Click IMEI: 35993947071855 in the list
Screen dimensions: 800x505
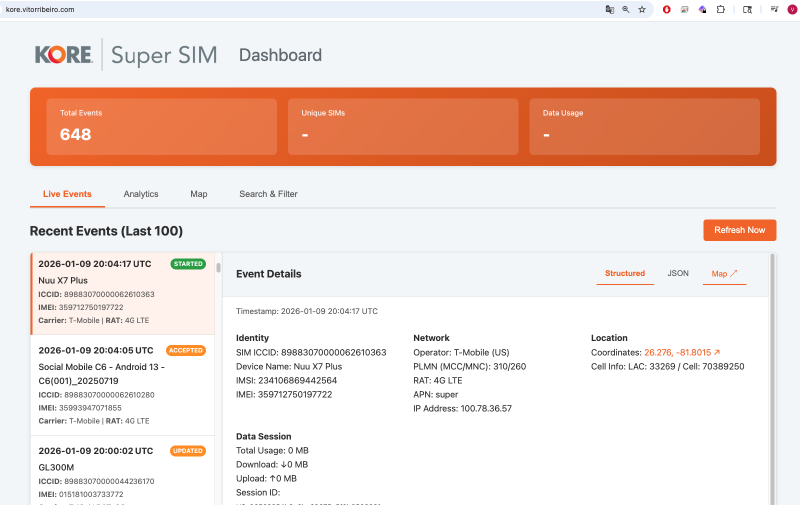click(80, 408)
